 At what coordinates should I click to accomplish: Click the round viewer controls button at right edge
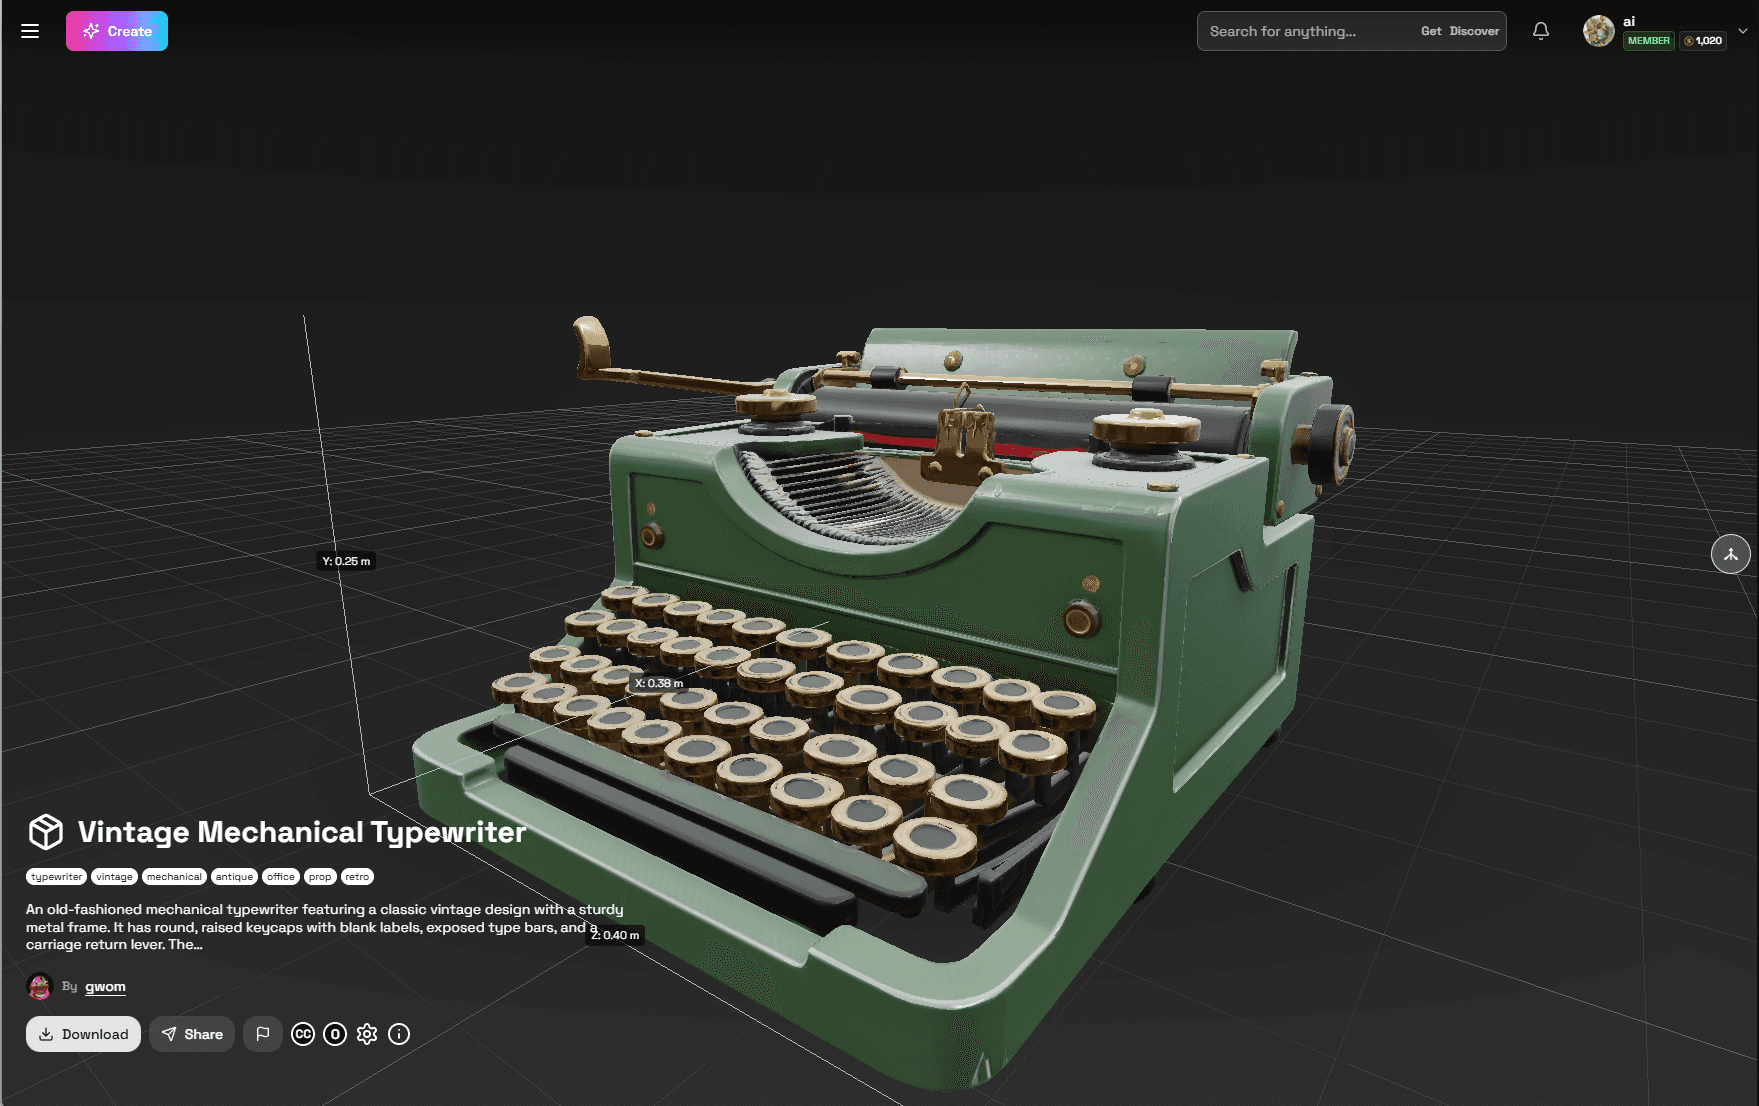(1730, 554)
